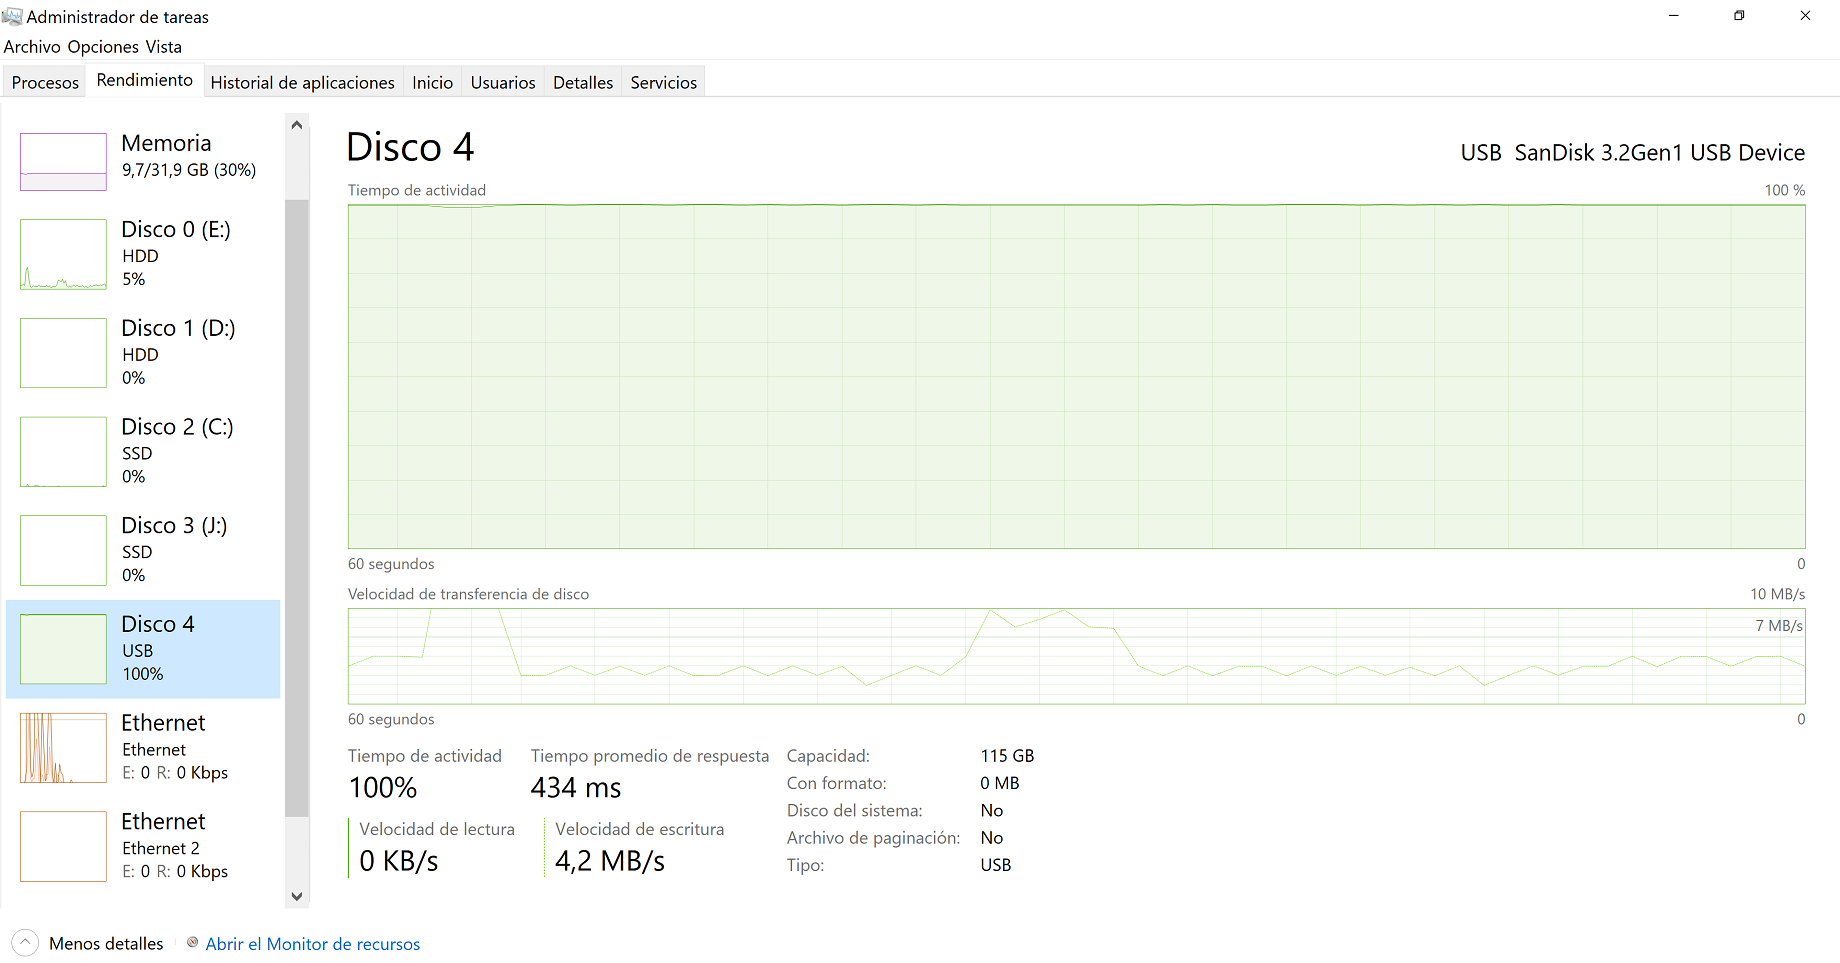Select the Ethernet 2 graph thumbnail
The width and height of the screenshot is (1840, 963).
tap(63, 847)
